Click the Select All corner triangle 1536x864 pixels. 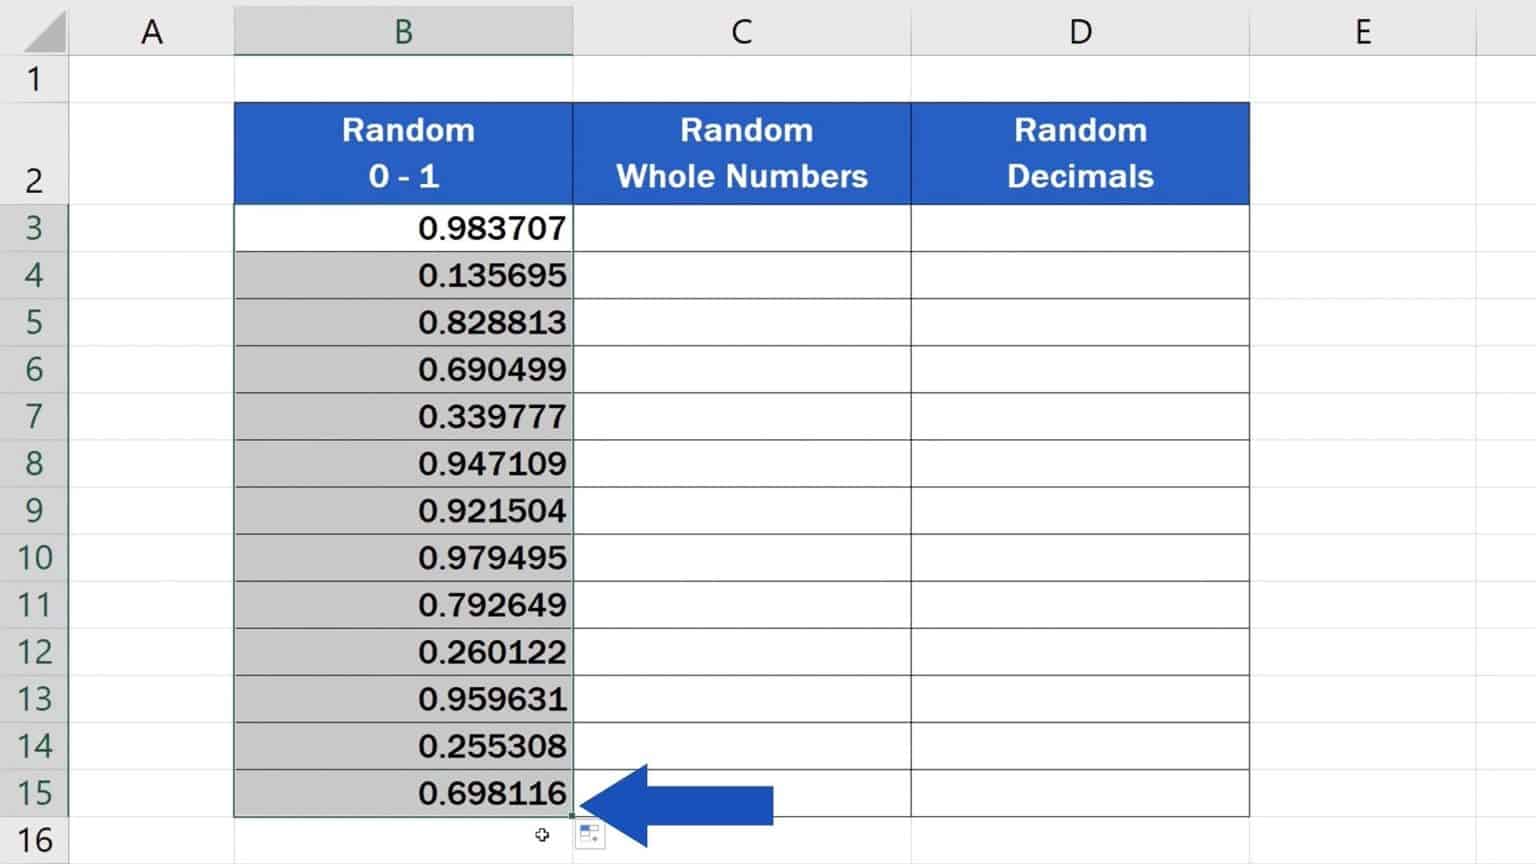45,32
